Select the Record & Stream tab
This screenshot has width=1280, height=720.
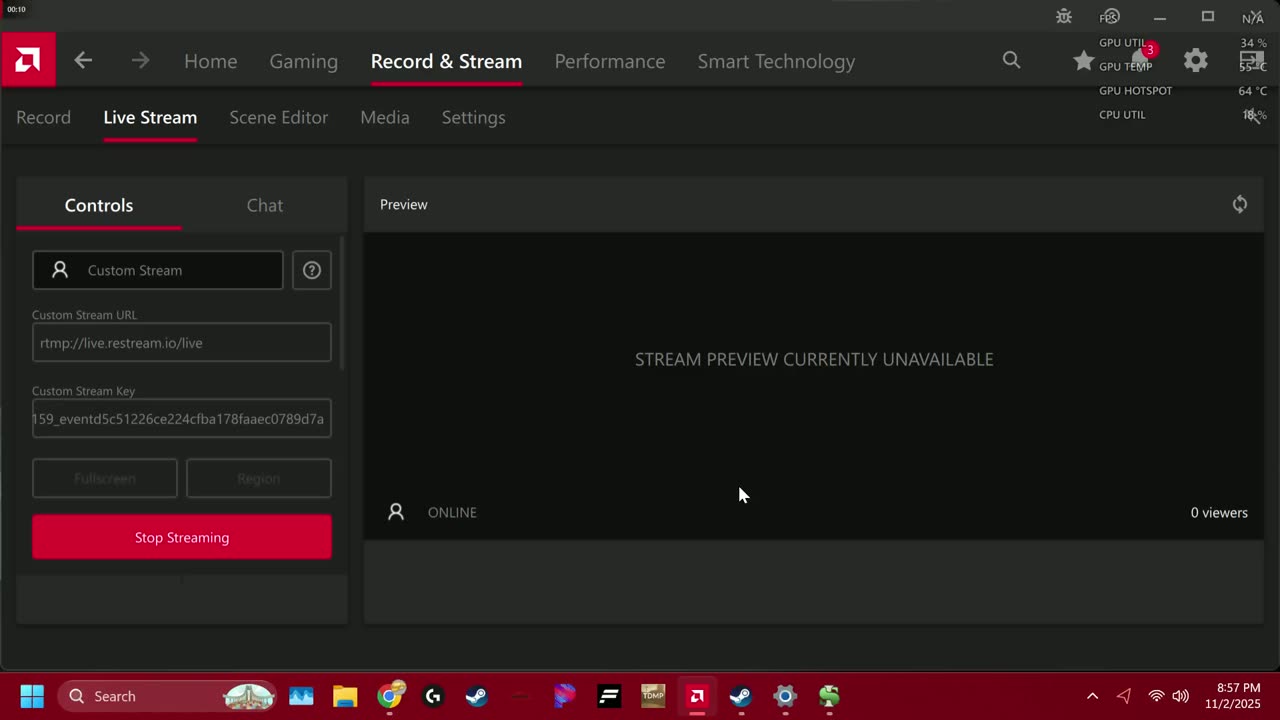(x=446, y=61)
